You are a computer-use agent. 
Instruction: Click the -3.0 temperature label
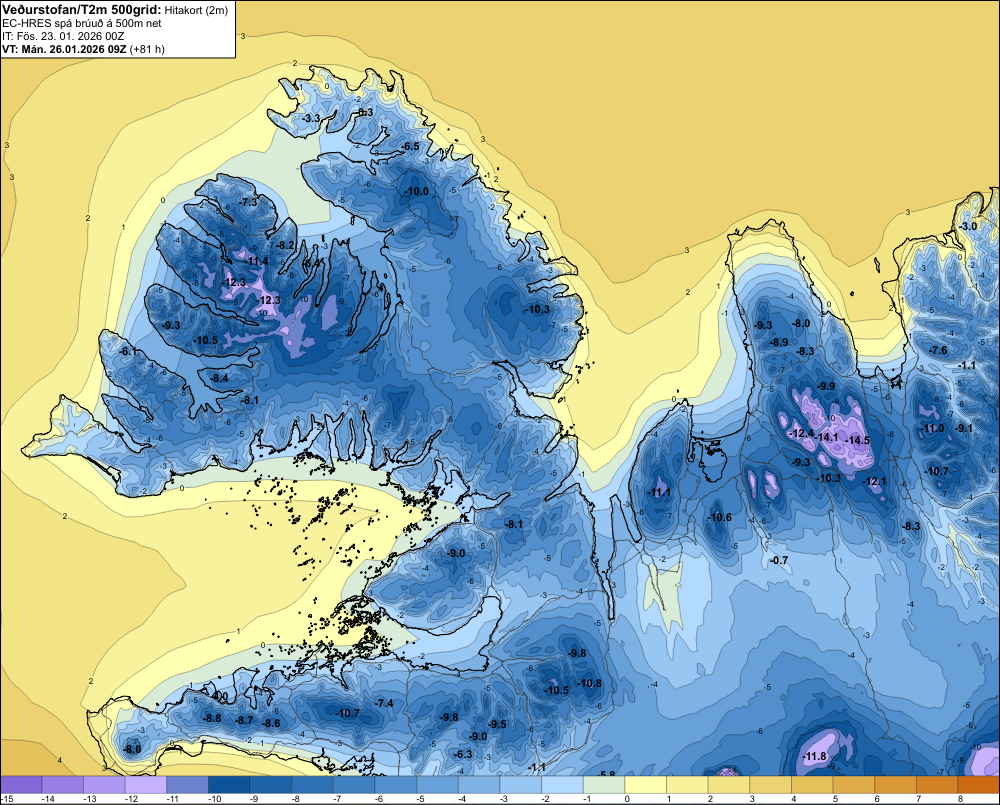coord(968,226)
